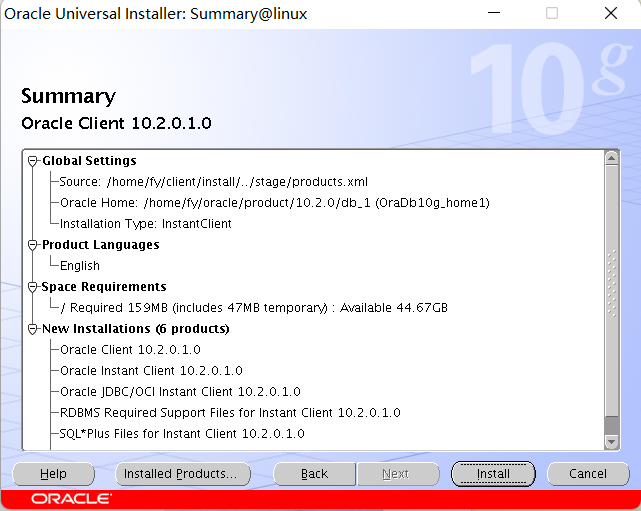
Task: Click the summary list scrollbar thumb
Action: pos(612,290)
